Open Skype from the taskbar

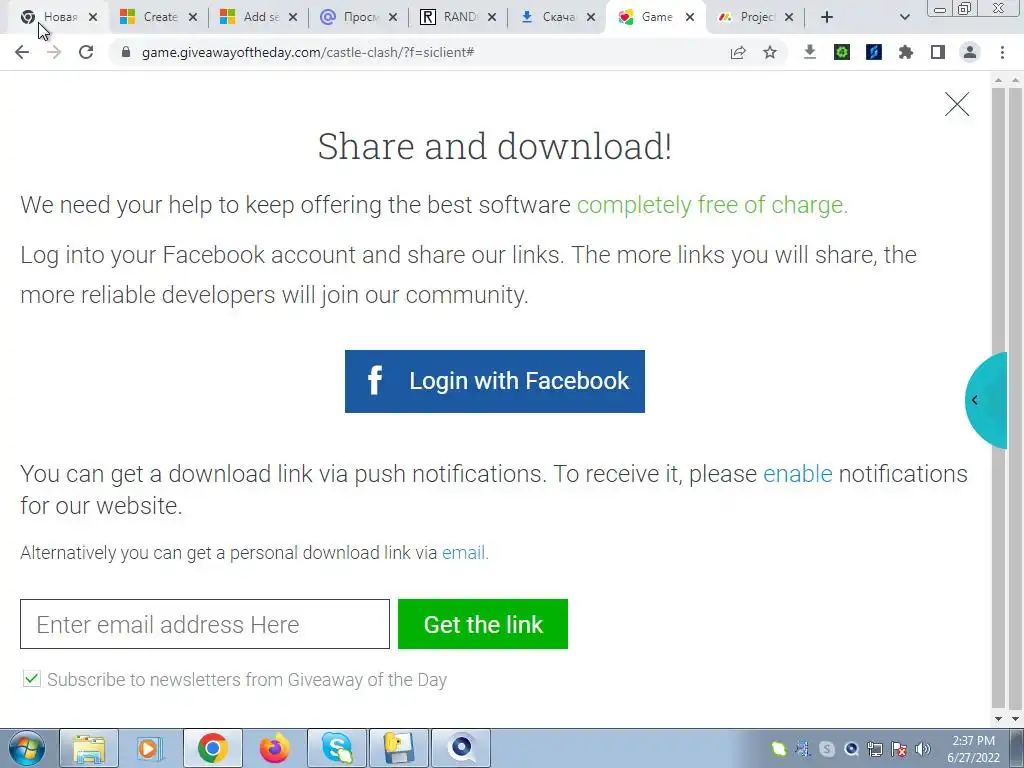336,748
